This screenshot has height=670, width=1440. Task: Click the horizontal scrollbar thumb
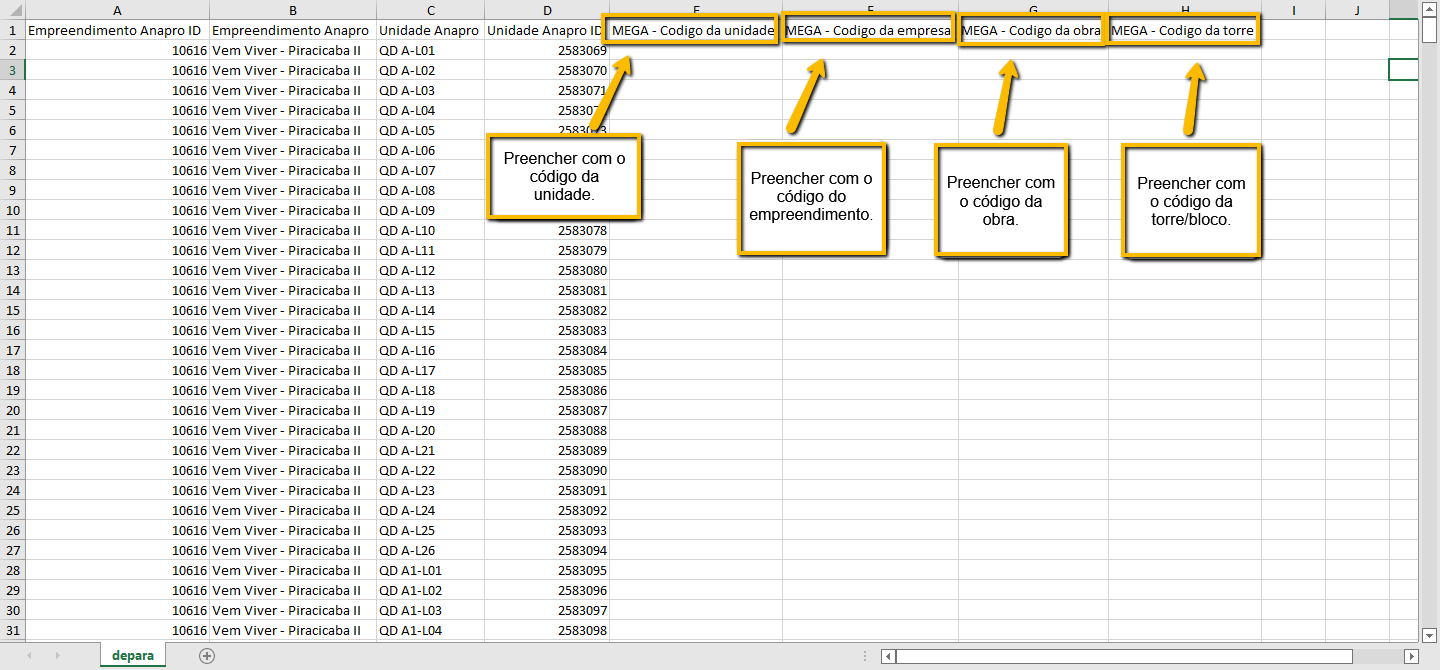(x=1124, y=656)
